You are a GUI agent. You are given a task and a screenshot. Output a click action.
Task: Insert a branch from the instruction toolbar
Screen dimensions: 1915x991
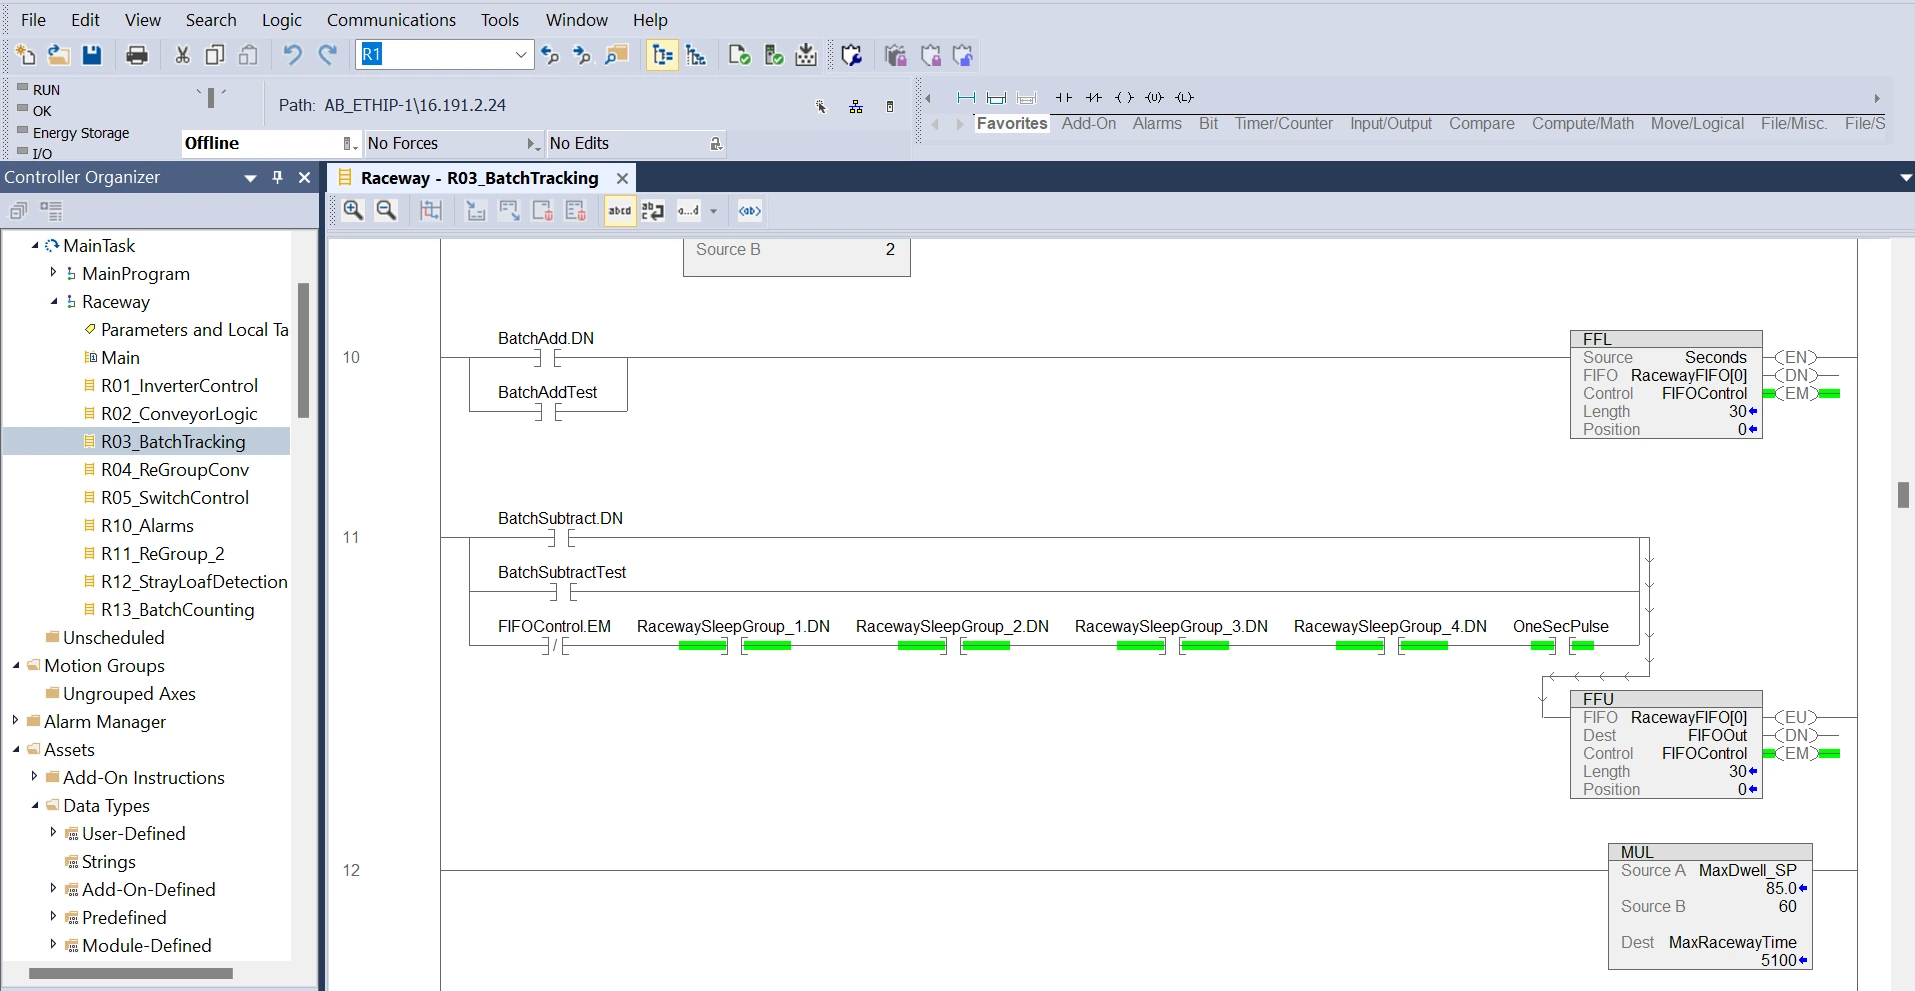pyautogui.click(x=996, y=97)
